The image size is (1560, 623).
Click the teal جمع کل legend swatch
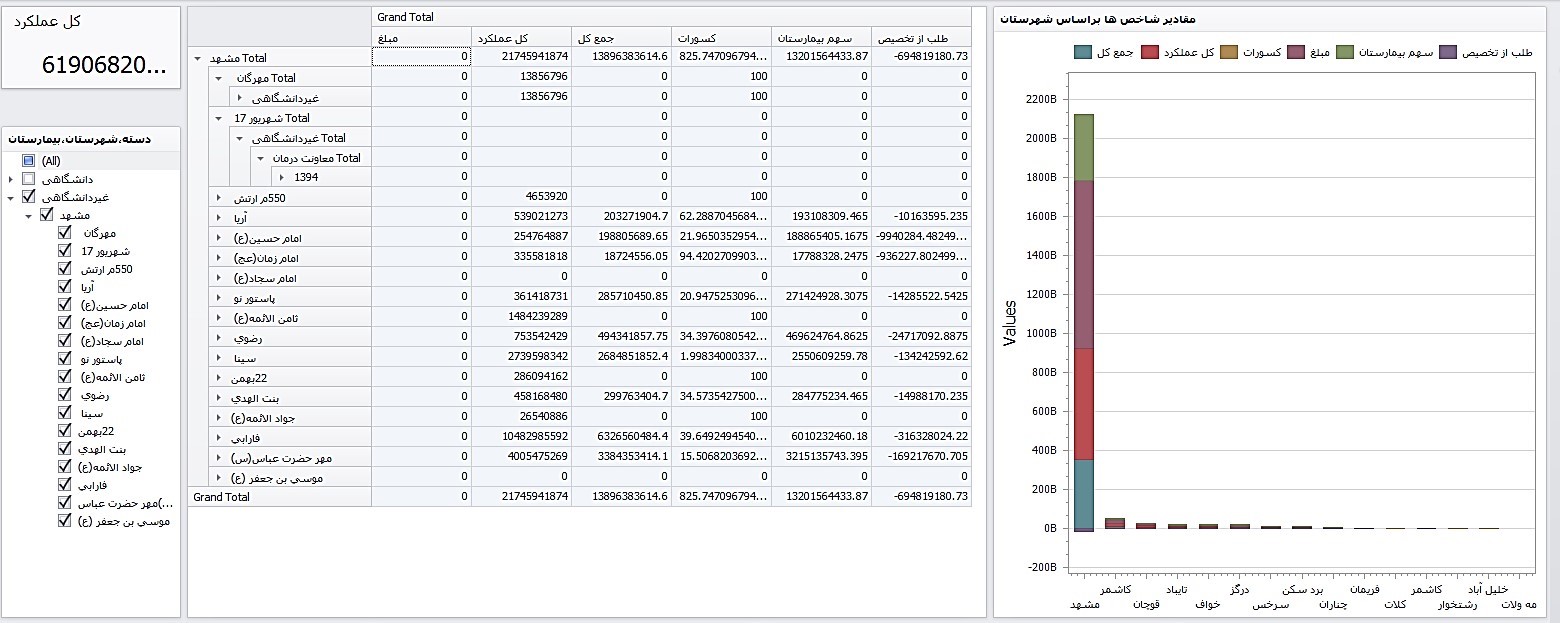pos(1083,52)
